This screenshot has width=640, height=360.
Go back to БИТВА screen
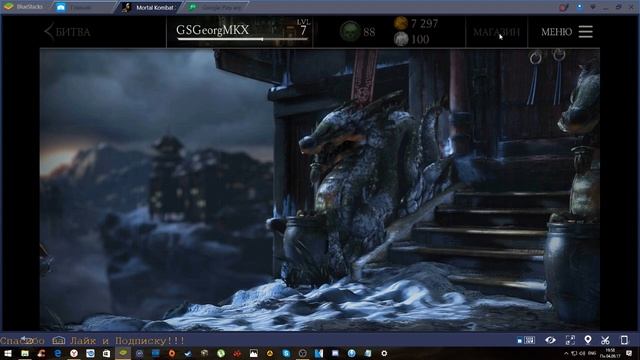[67, 32]
